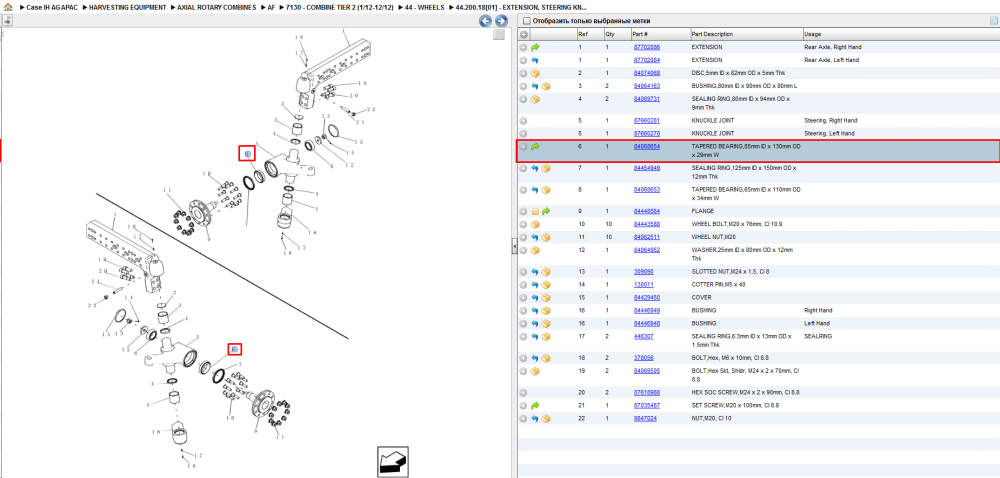The width and height of the screenshot is (1000, 478).
Task: Click green arrow icon for part 87702086
Action: [535, 47]
